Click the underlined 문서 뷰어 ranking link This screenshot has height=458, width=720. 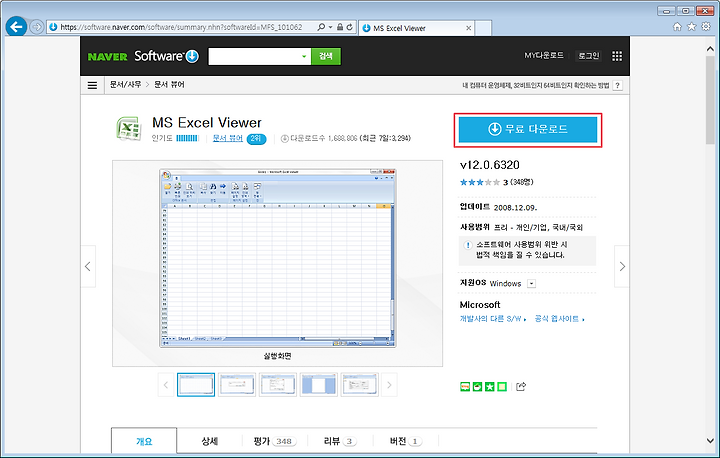tap(228, 138)
